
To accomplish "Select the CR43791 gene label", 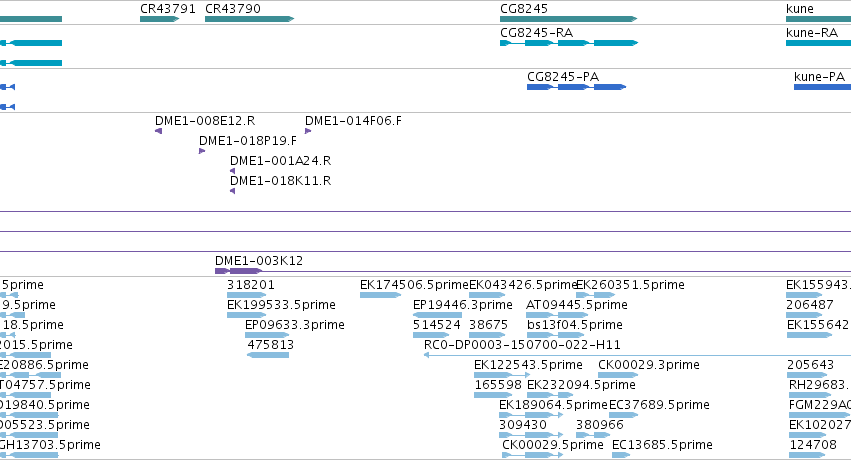I will [168, 9].
